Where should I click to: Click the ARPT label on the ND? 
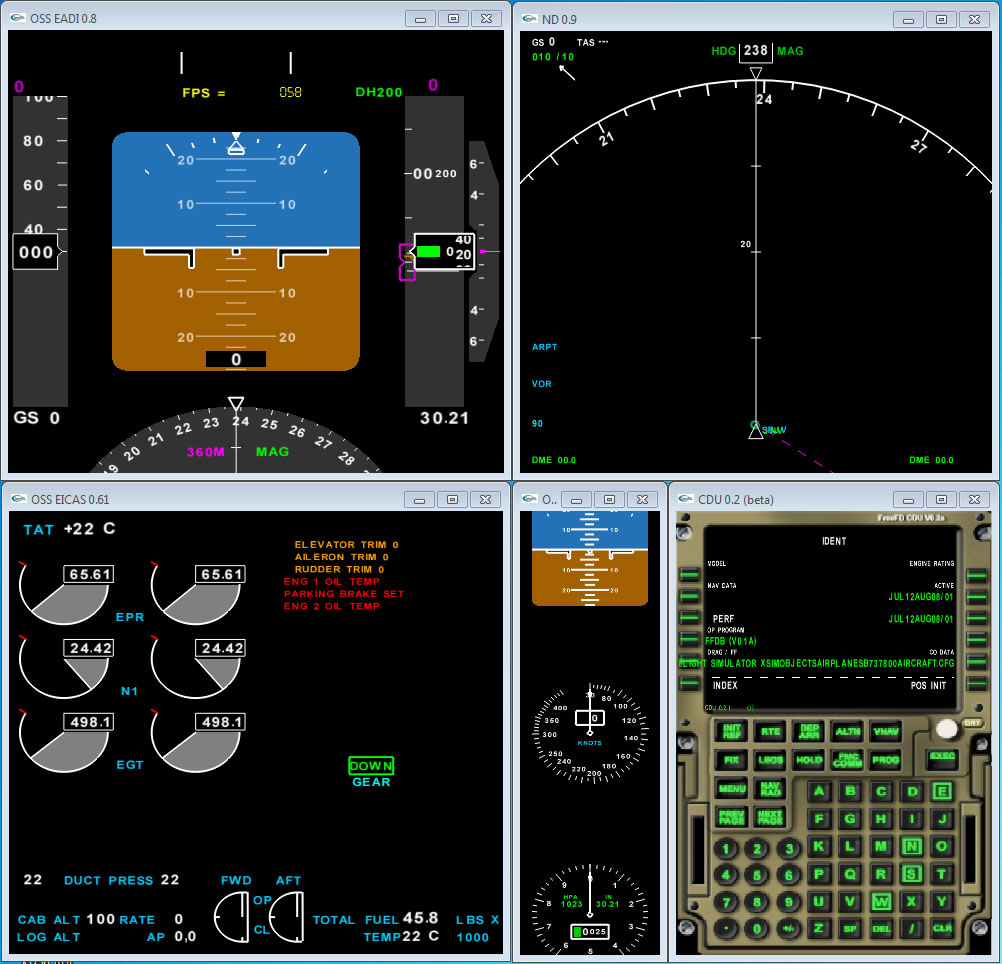[x=544, y=347]
